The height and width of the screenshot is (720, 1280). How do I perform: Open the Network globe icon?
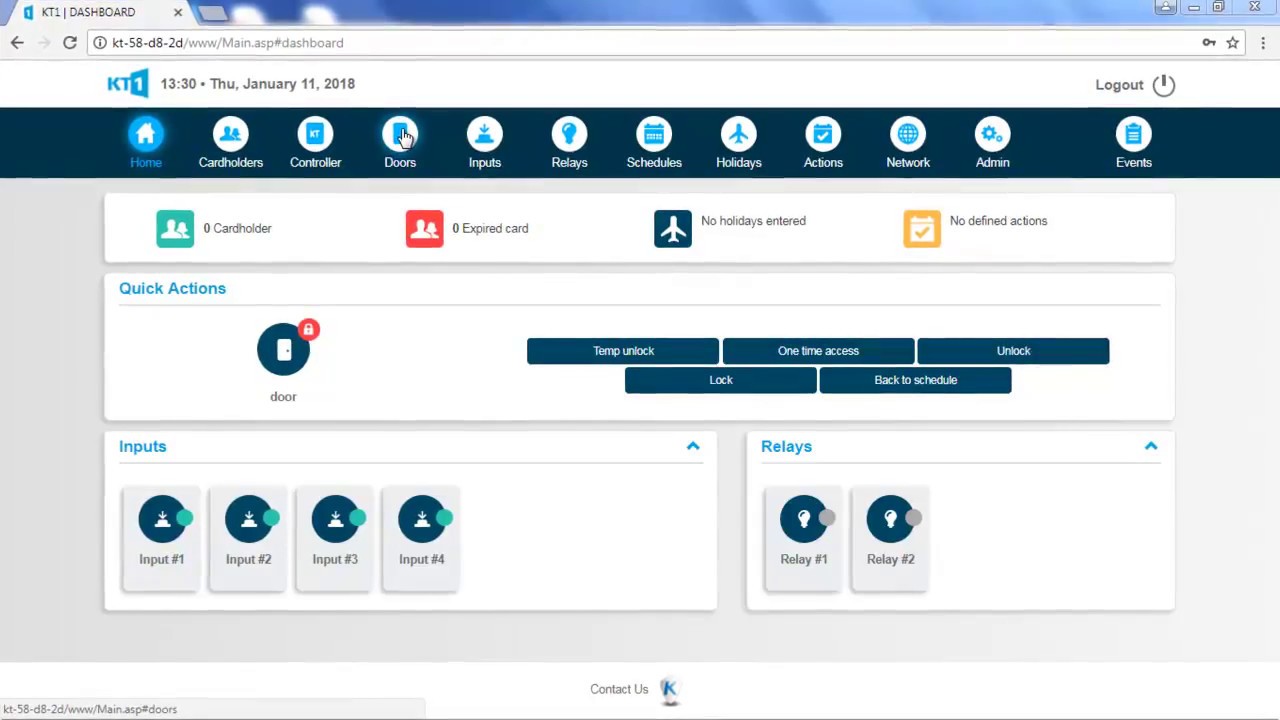pyautogui.click(x=908, y=135)
